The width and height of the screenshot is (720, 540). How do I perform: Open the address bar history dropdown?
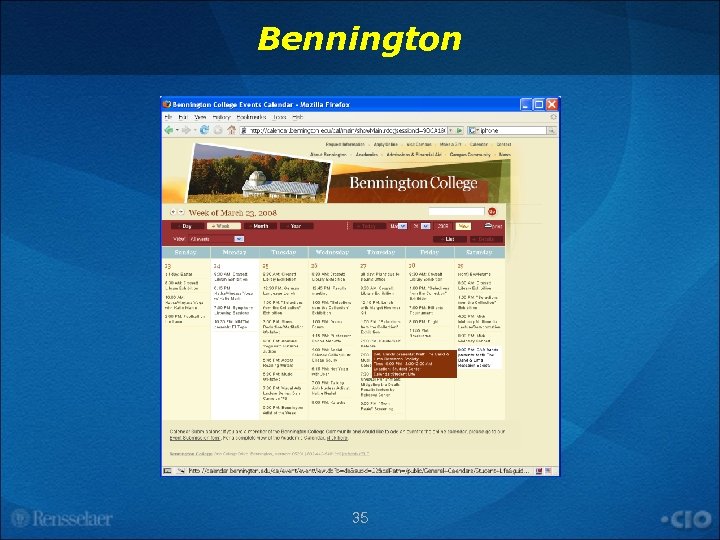point(451,131)
